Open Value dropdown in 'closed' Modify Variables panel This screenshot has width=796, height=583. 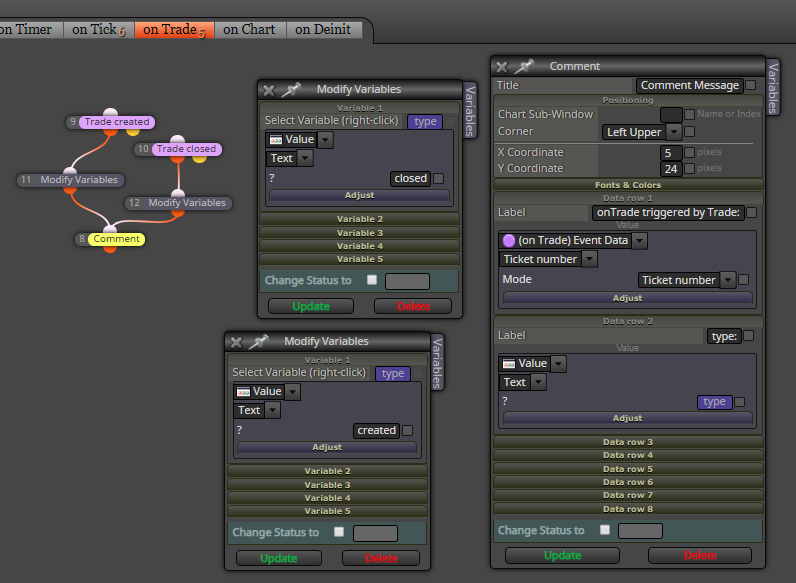click(x=326, y=140)
